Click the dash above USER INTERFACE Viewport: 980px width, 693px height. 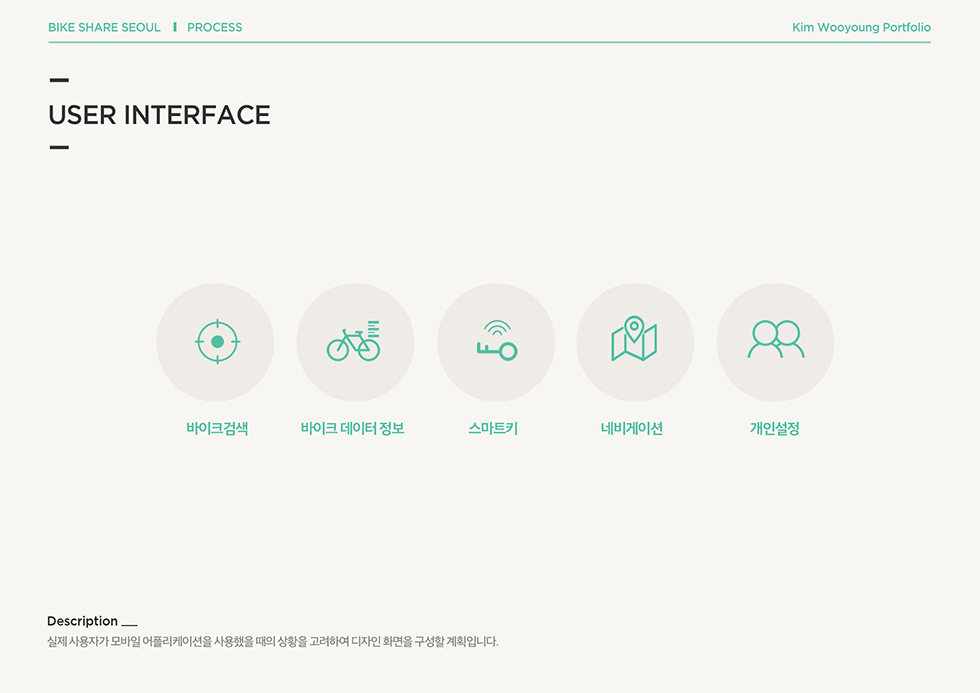59,80
